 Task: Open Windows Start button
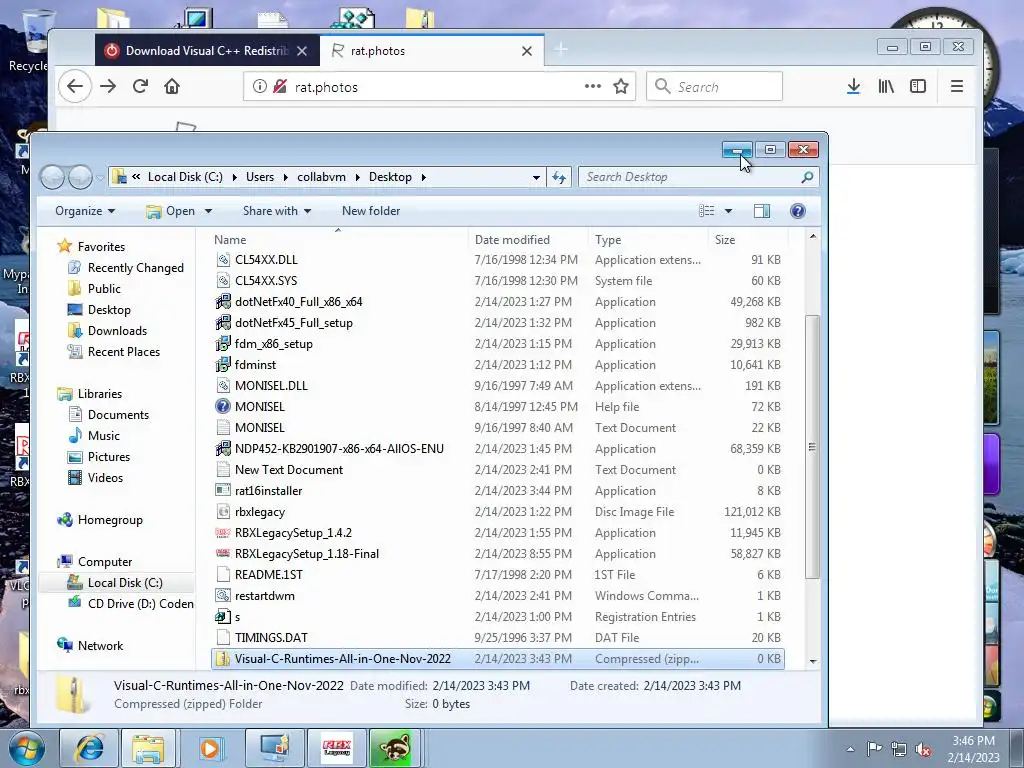point(27,748)
